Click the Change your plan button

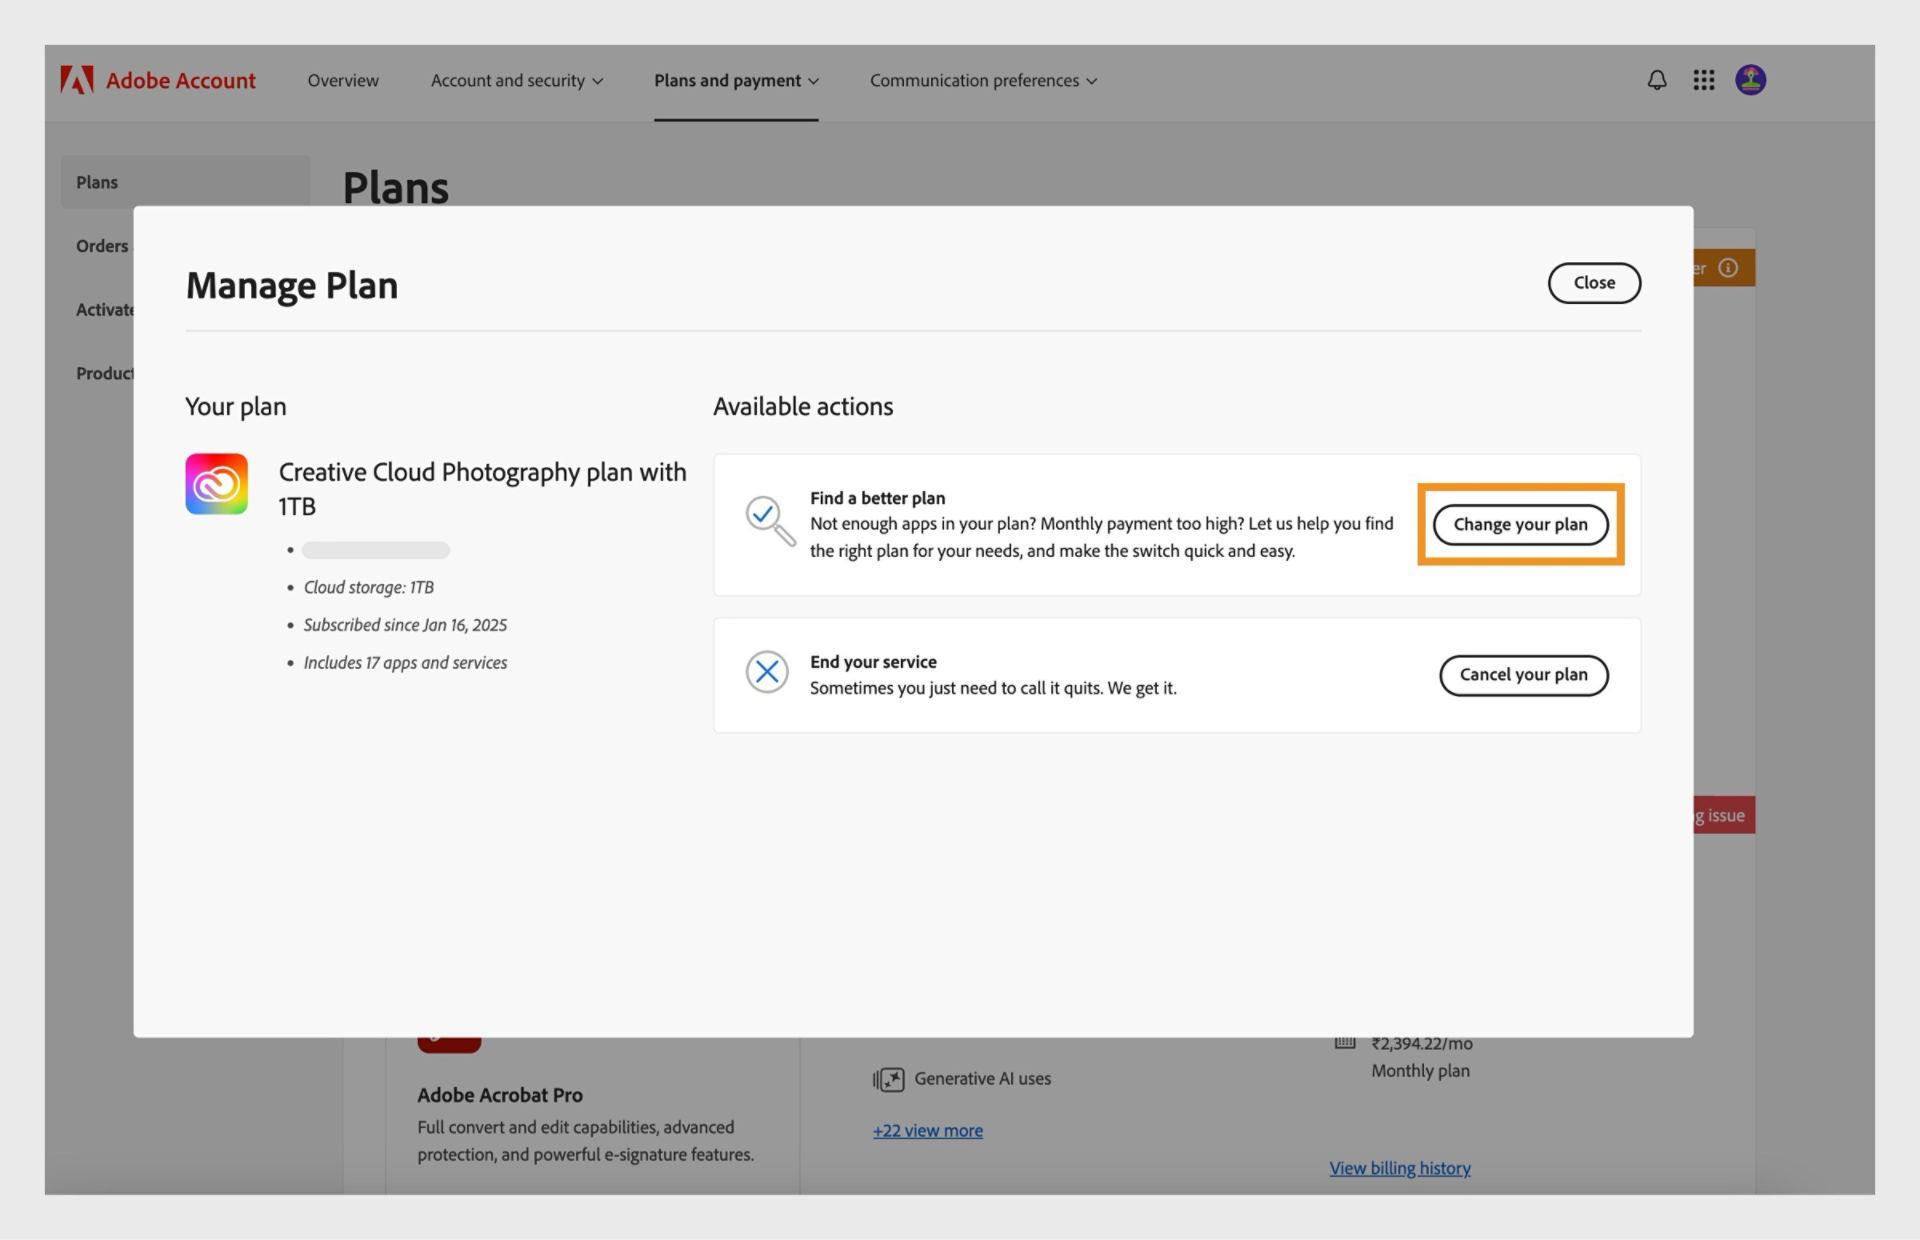click(x=1520, y=525)
